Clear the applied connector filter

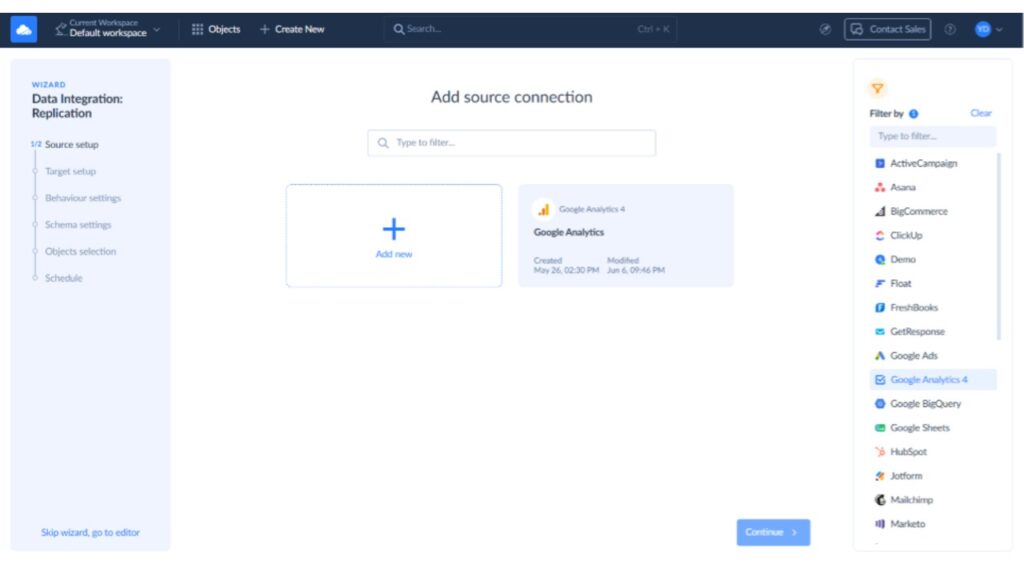click(x=980, y=113)
